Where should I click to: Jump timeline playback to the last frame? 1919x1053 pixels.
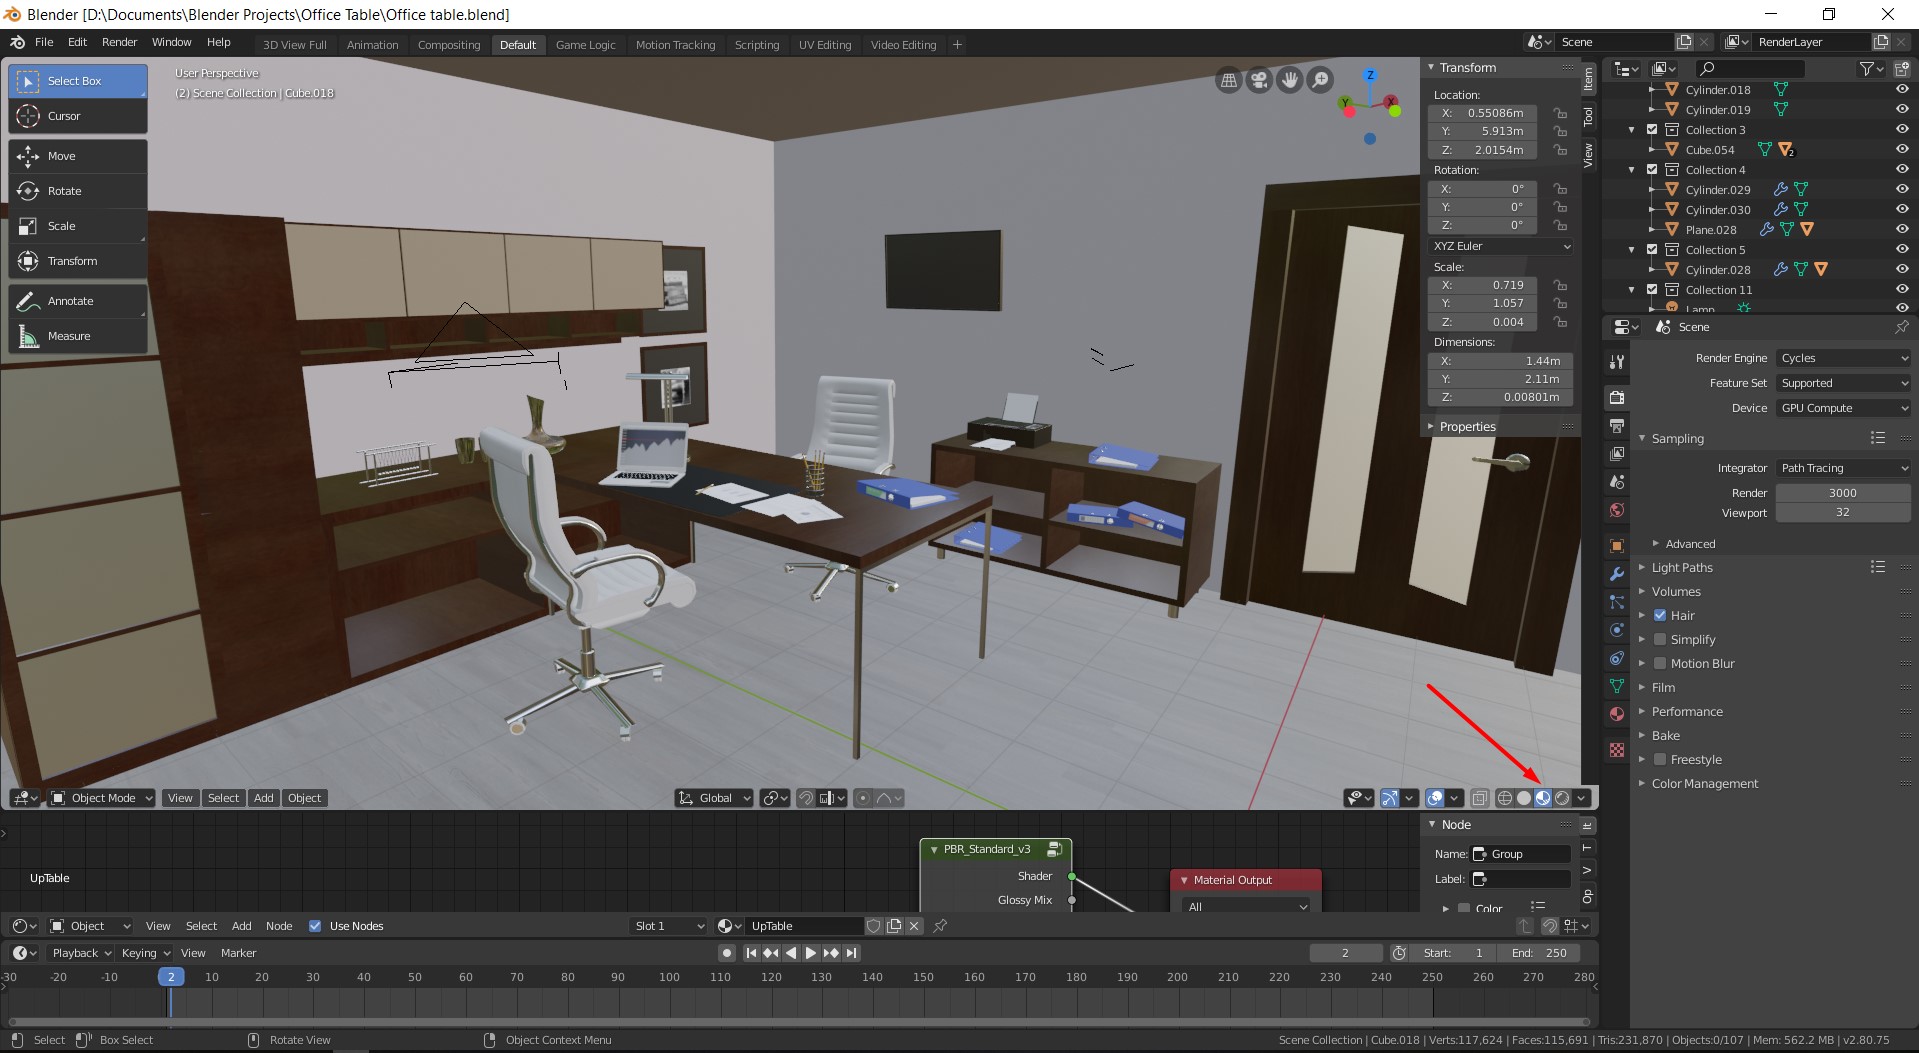(851, 953)
